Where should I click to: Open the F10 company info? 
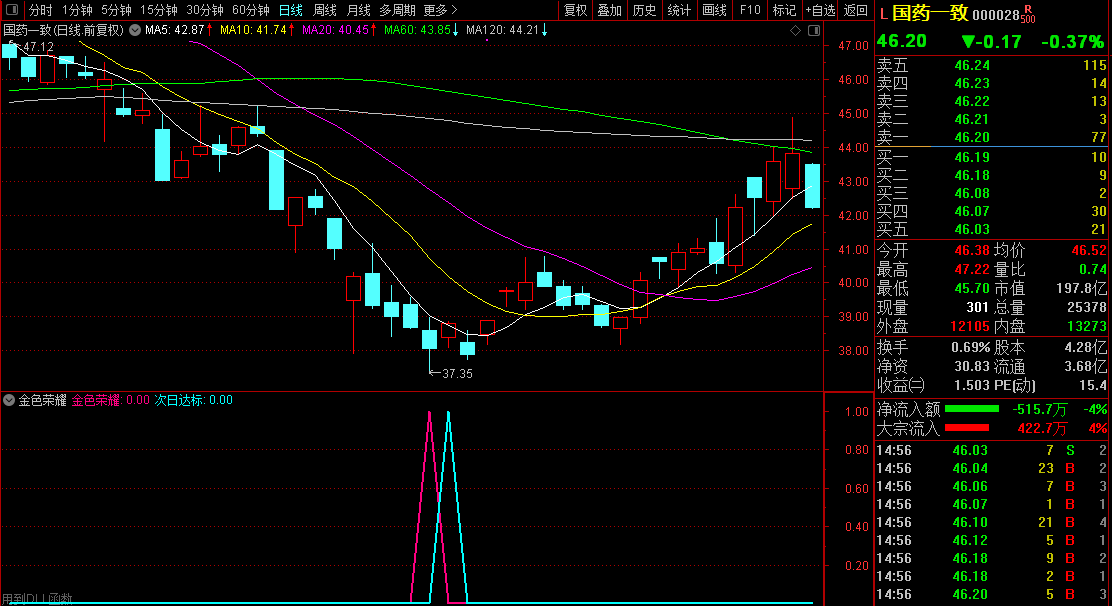749,10
